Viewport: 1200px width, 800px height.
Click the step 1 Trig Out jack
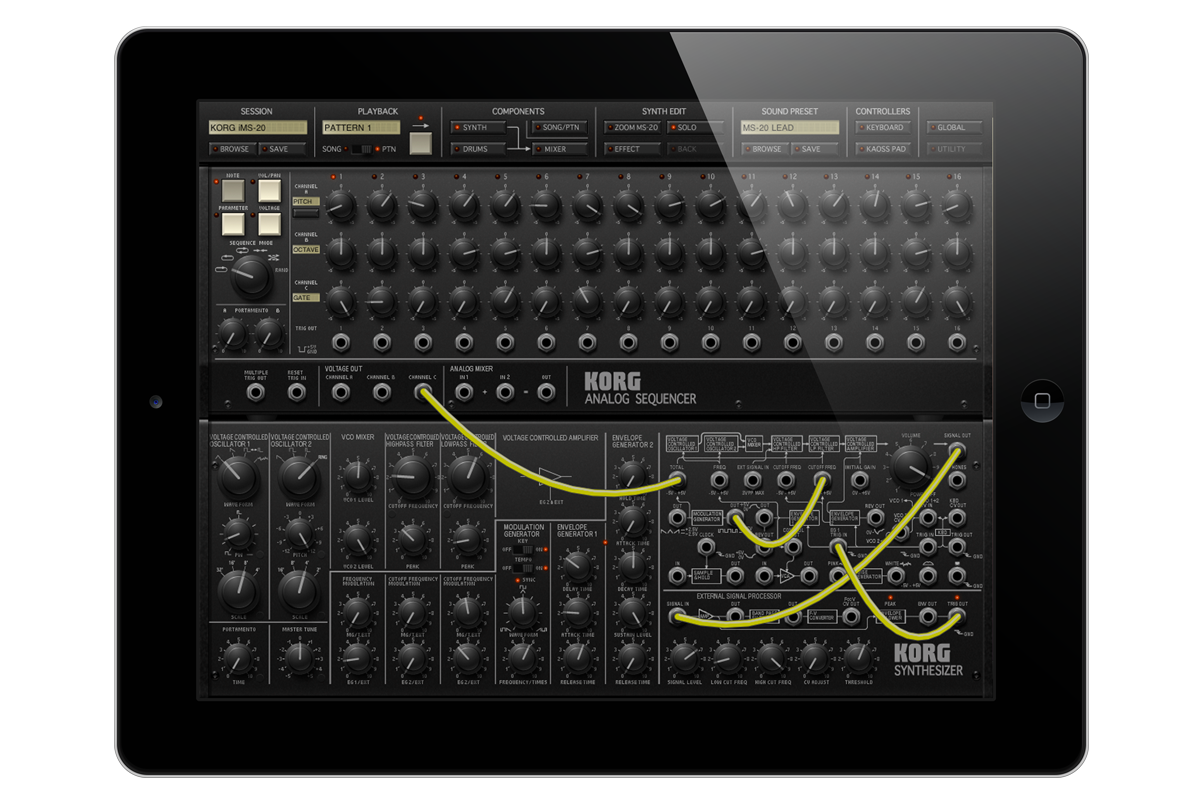click(x=341, y=343)
